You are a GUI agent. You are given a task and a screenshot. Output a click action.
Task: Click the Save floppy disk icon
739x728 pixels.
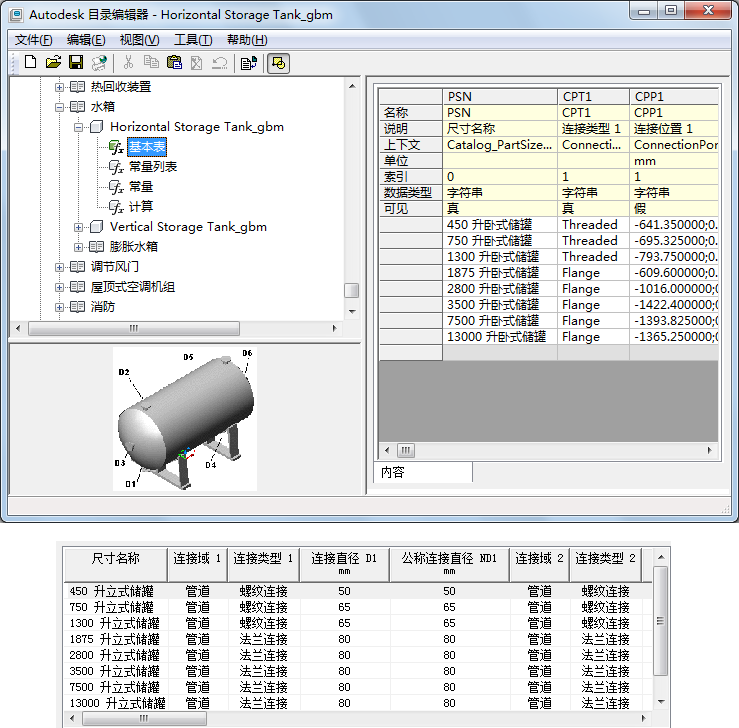pos(76,62)
